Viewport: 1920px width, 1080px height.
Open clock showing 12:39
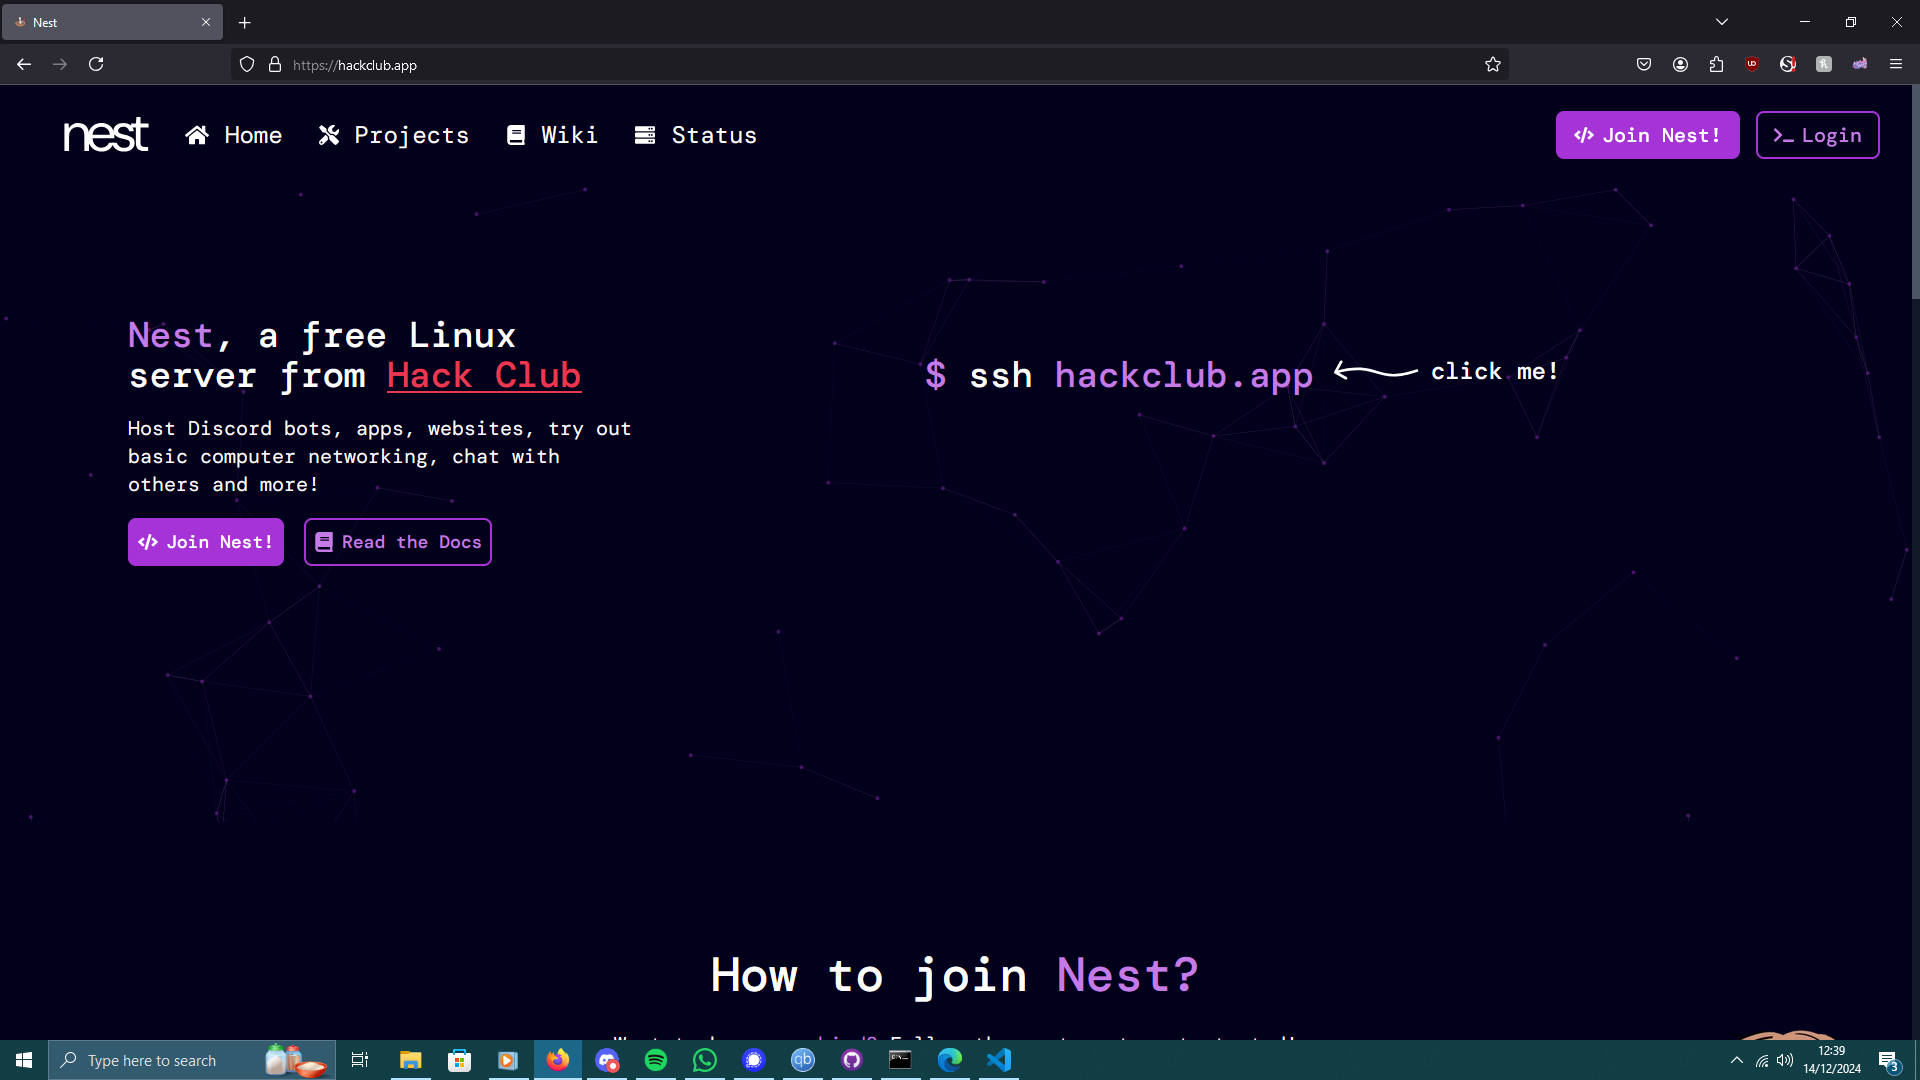(x=1832, y=1060)
